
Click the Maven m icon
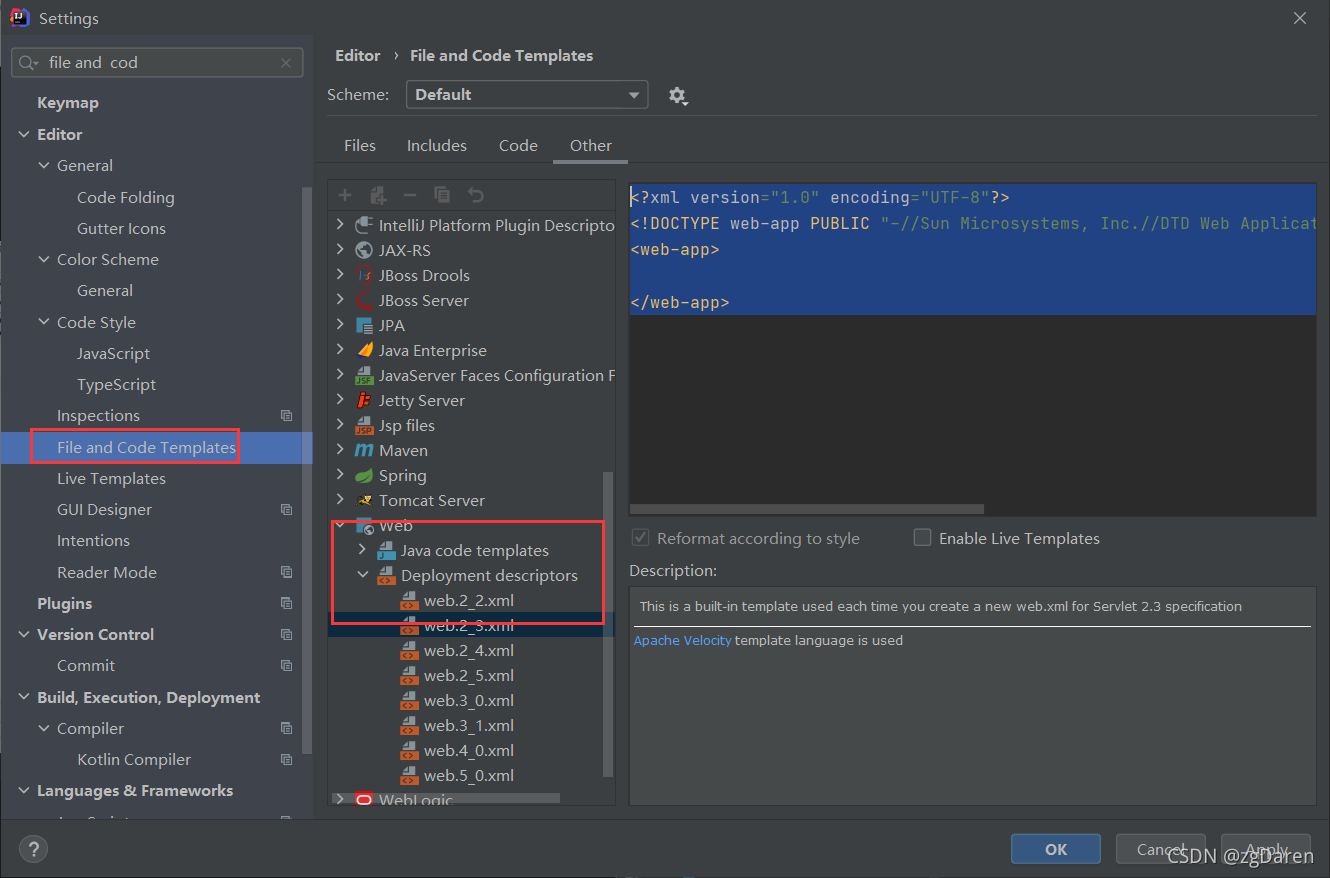pos(364,450)
